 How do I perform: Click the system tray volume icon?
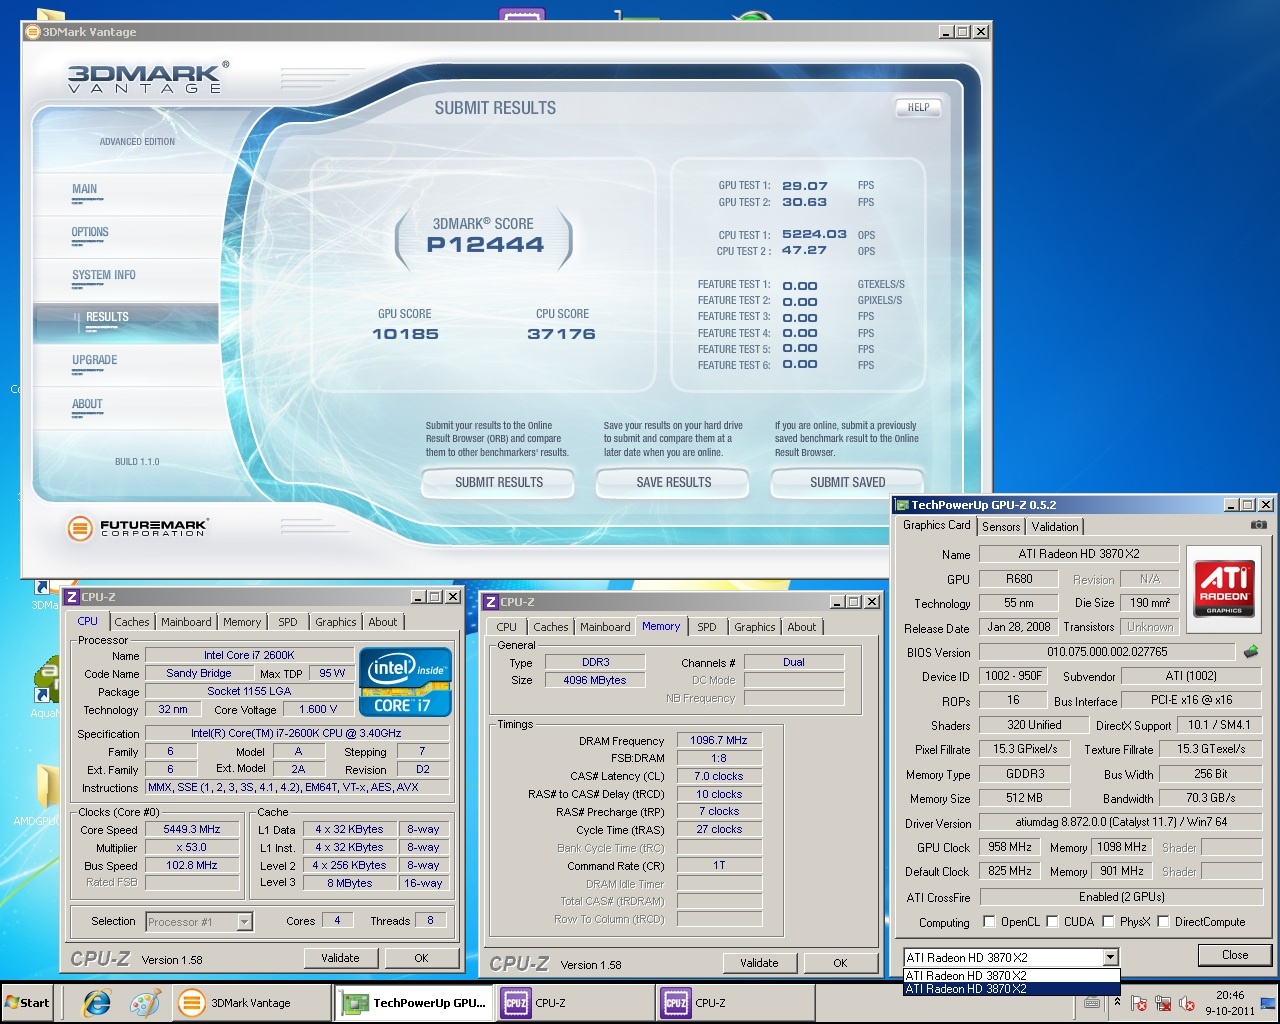pos(1187,1003)
